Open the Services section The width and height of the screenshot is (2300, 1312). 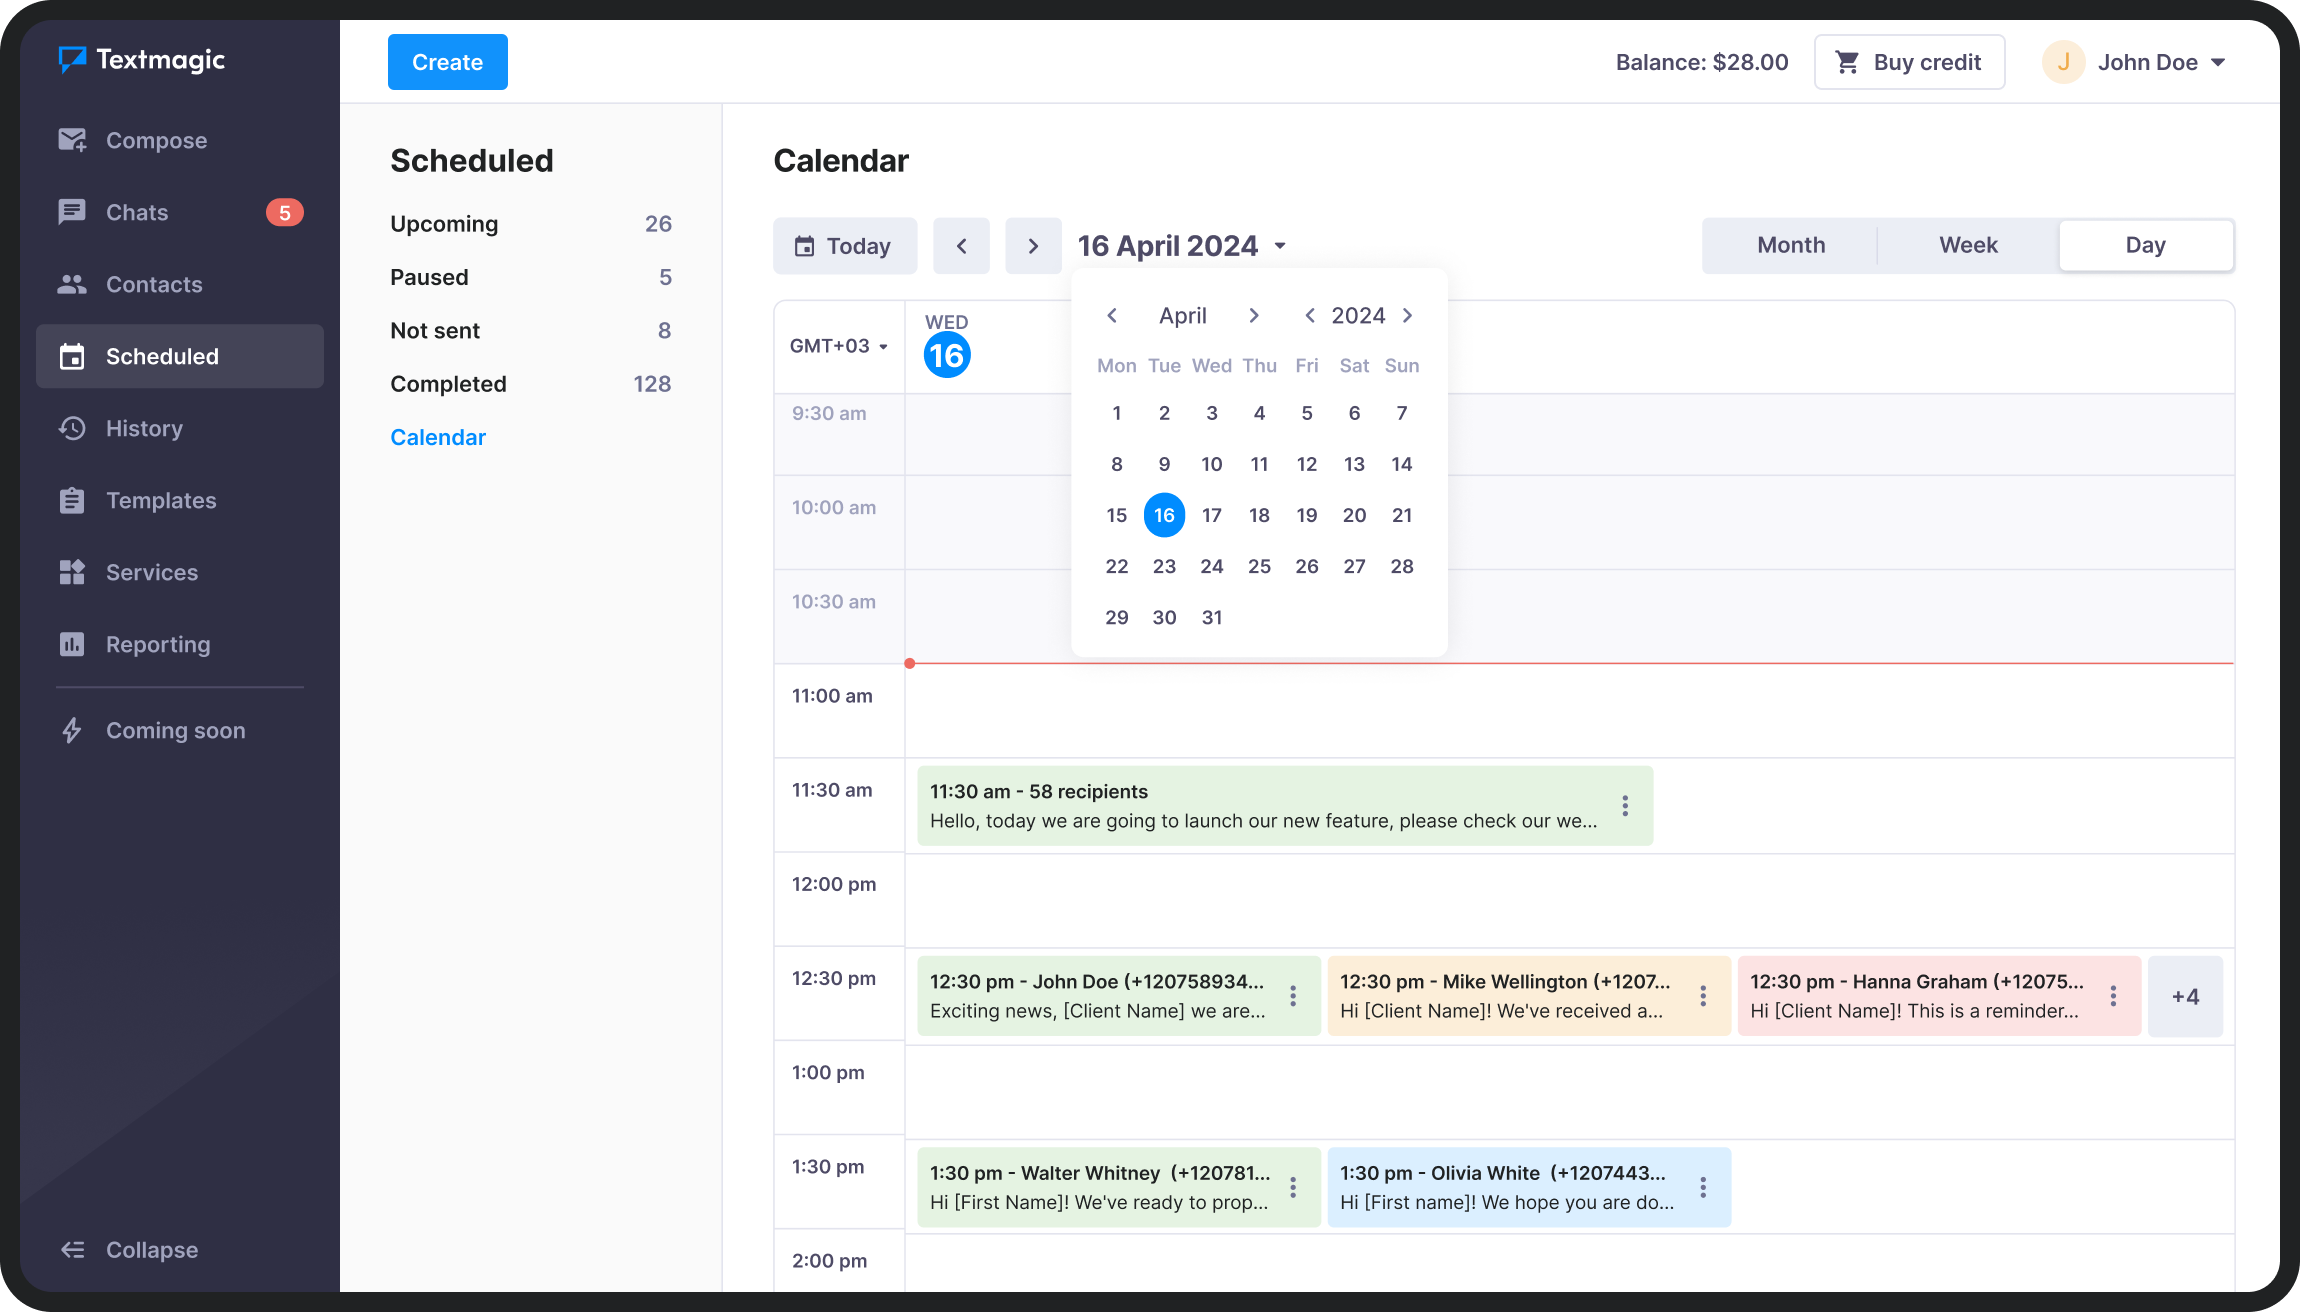point(151,572)
